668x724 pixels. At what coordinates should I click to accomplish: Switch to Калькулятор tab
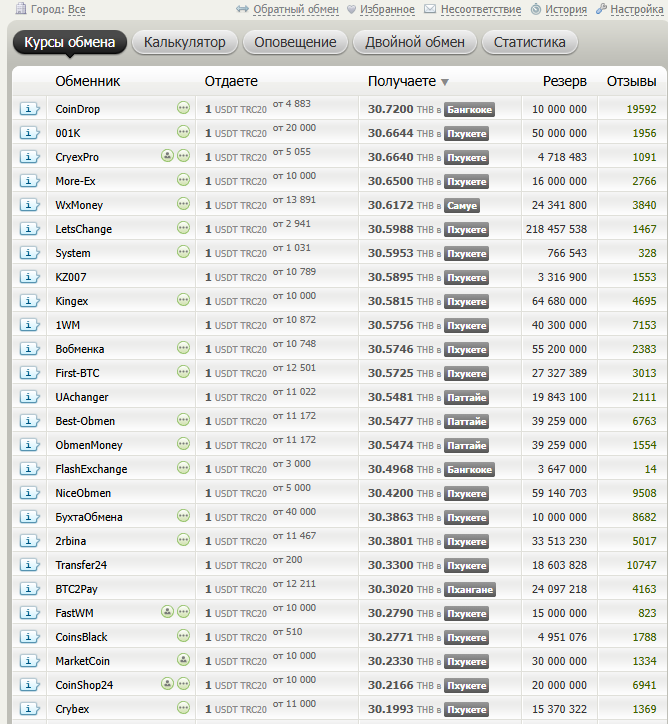tap(185, 42)
